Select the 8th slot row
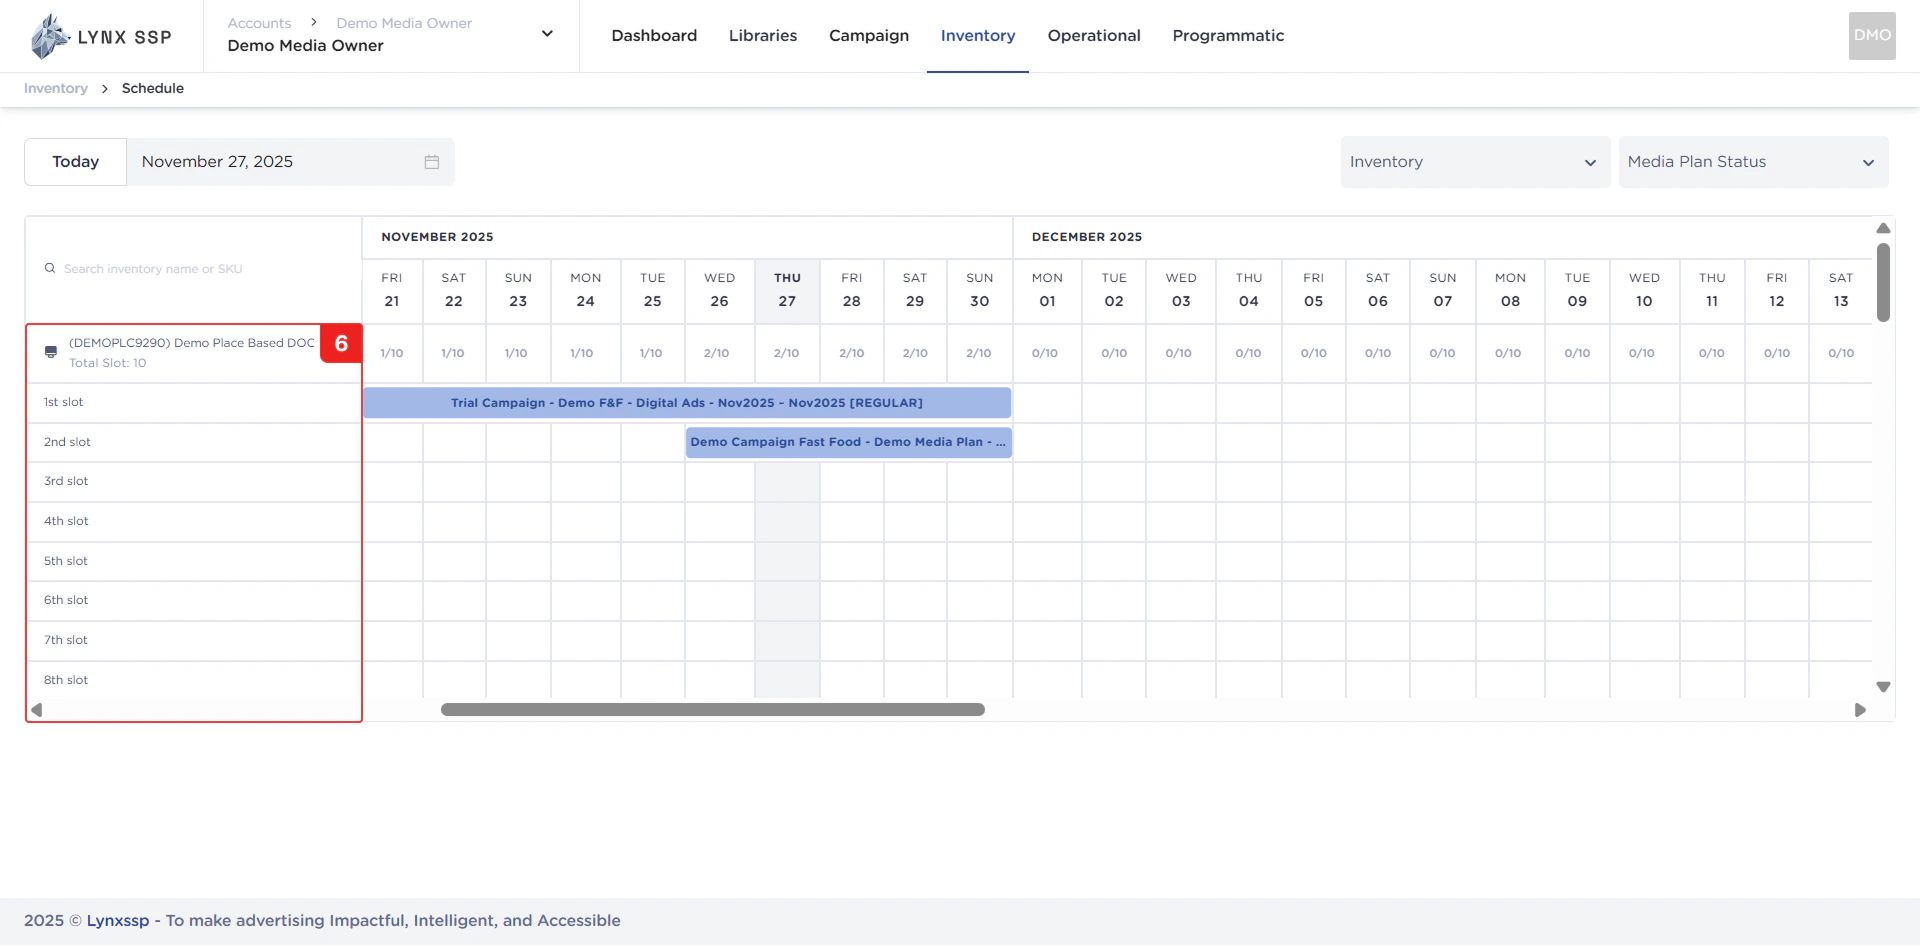The height and width of the screenshot is (948, 1920). tap(193, 680)
